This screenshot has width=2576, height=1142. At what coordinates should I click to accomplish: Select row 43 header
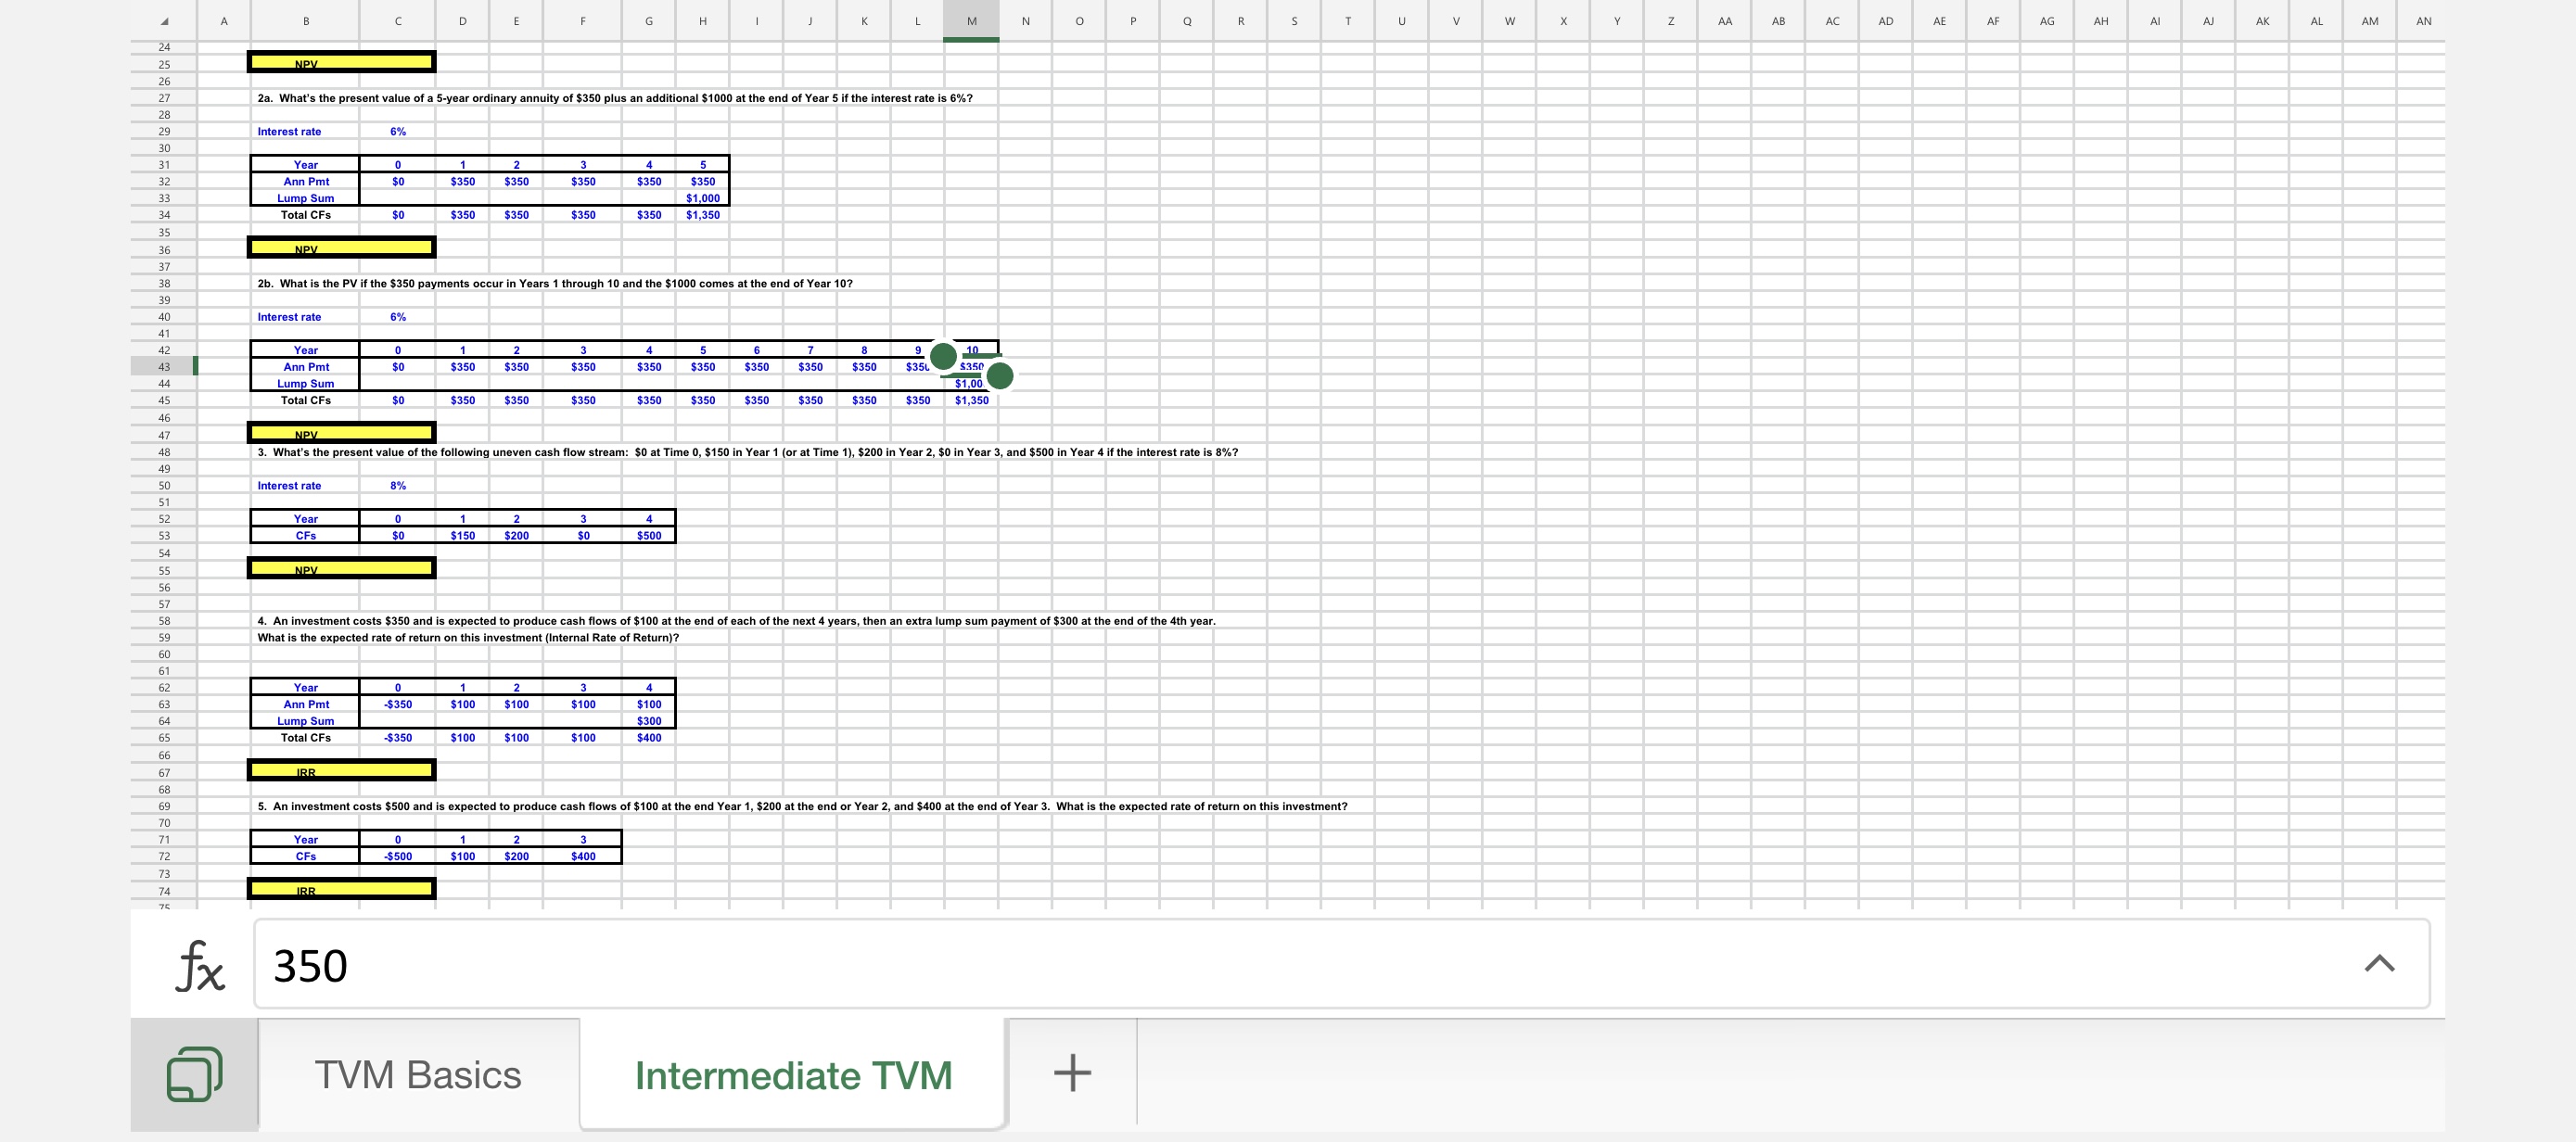(x=164, y=367)
